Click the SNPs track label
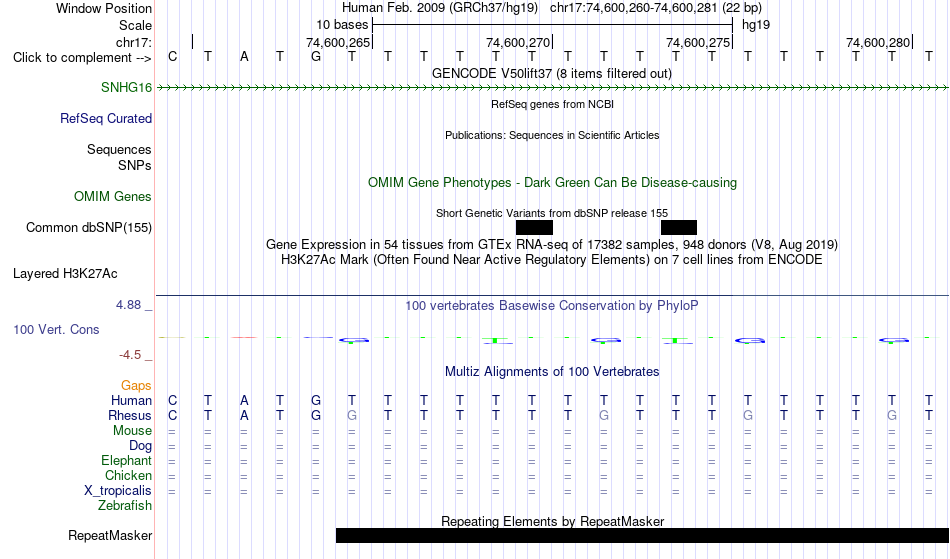The image size is (950, 559). click(135, 165)
